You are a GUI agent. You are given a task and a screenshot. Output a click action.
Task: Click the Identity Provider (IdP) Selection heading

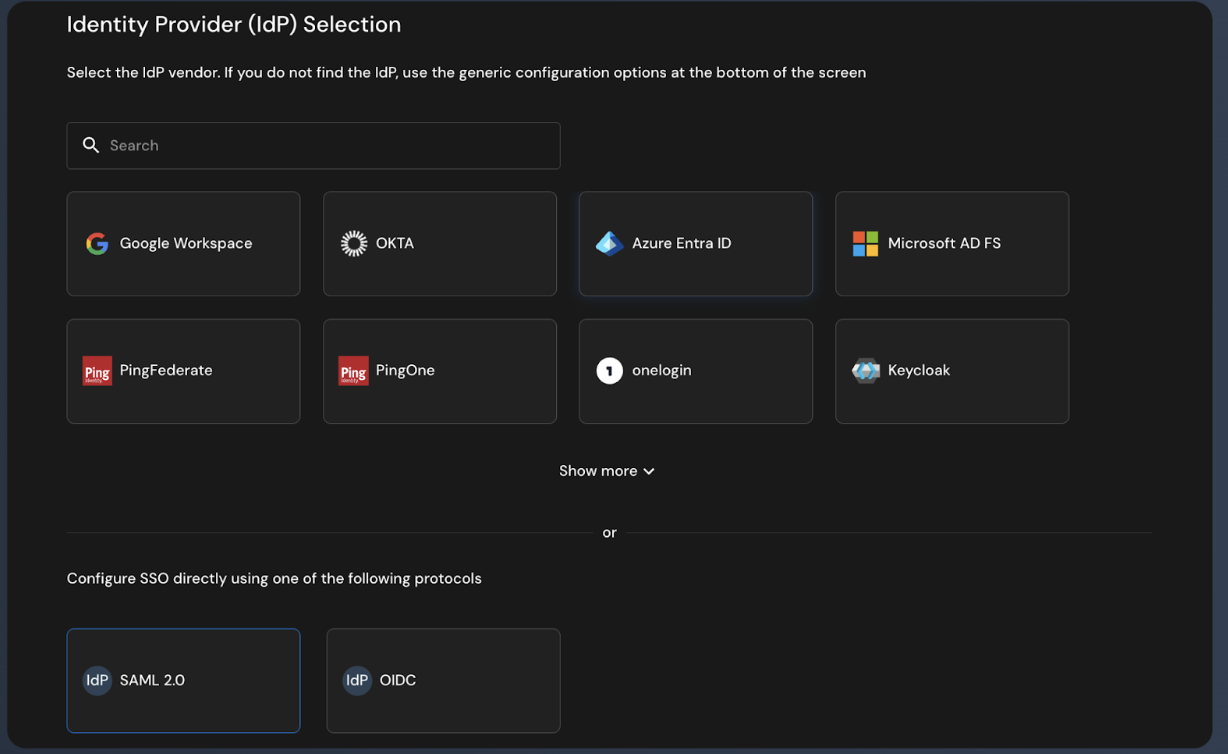coord(234,24)
